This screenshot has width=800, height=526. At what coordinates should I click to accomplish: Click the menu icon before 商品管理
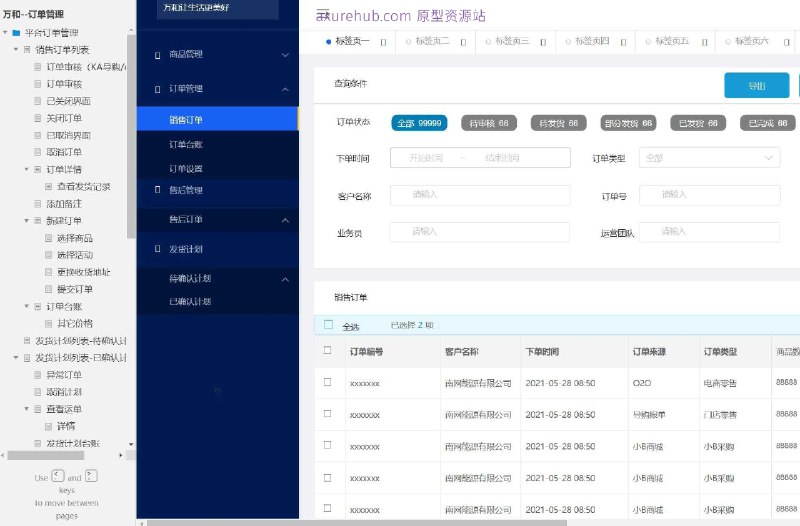pyautogui.click(x=157, y=55)
